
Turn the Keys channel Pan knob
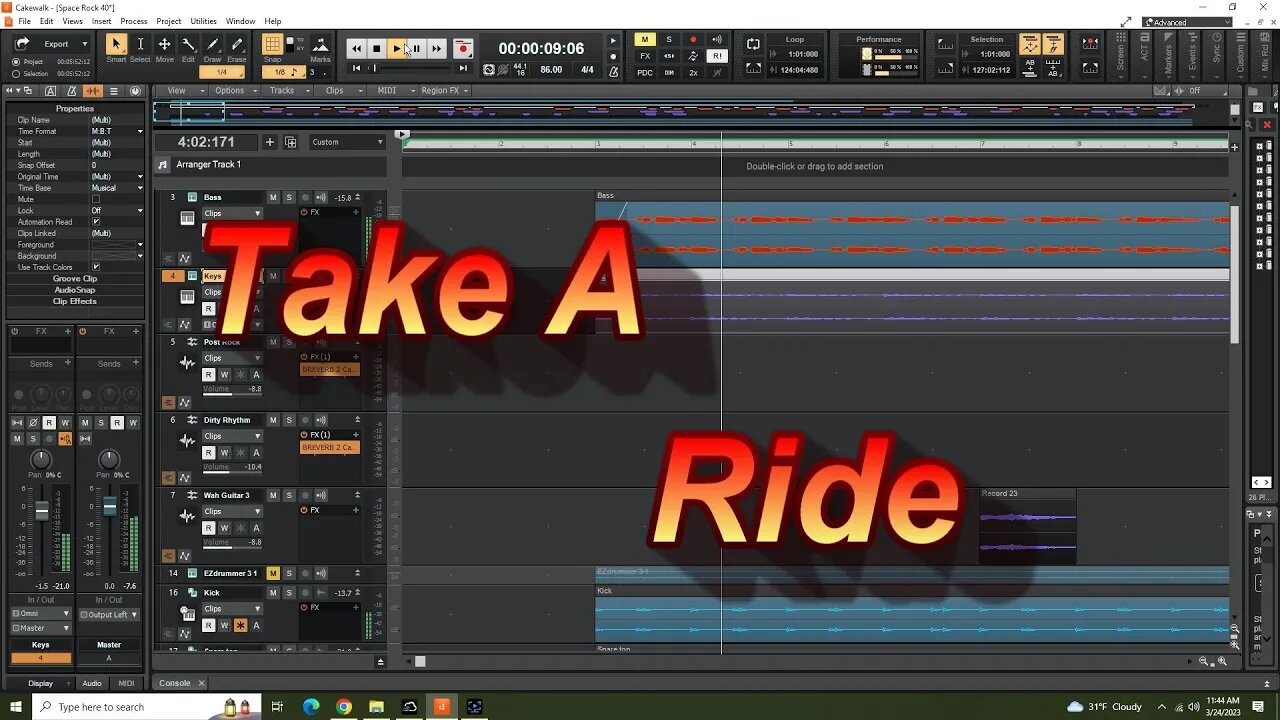pyautogui.click(x=41, y=459)
